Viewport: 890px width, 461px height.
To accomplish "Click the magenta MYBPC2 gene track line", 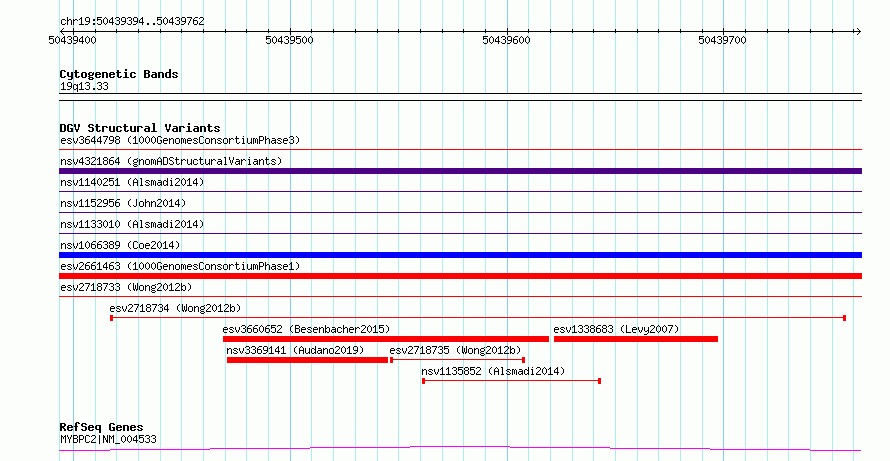I will [460, 449].
